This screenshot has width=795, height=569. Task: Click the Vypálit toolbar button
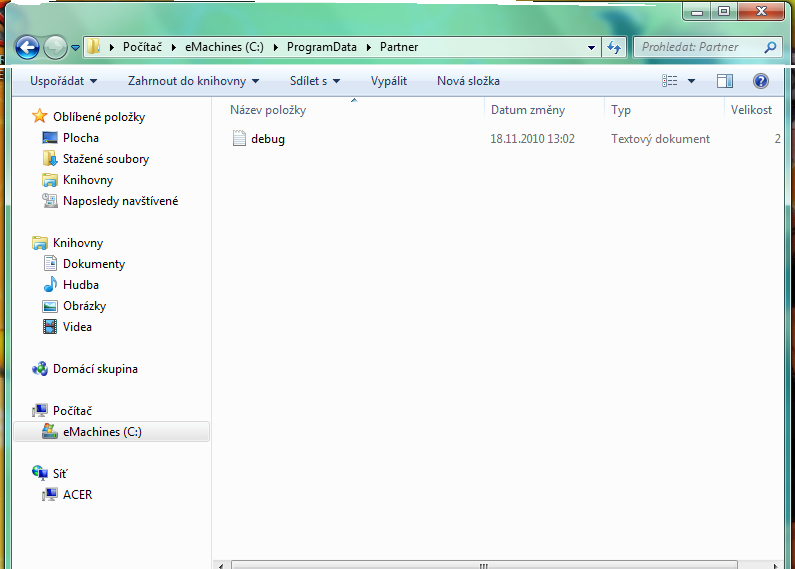388,81
